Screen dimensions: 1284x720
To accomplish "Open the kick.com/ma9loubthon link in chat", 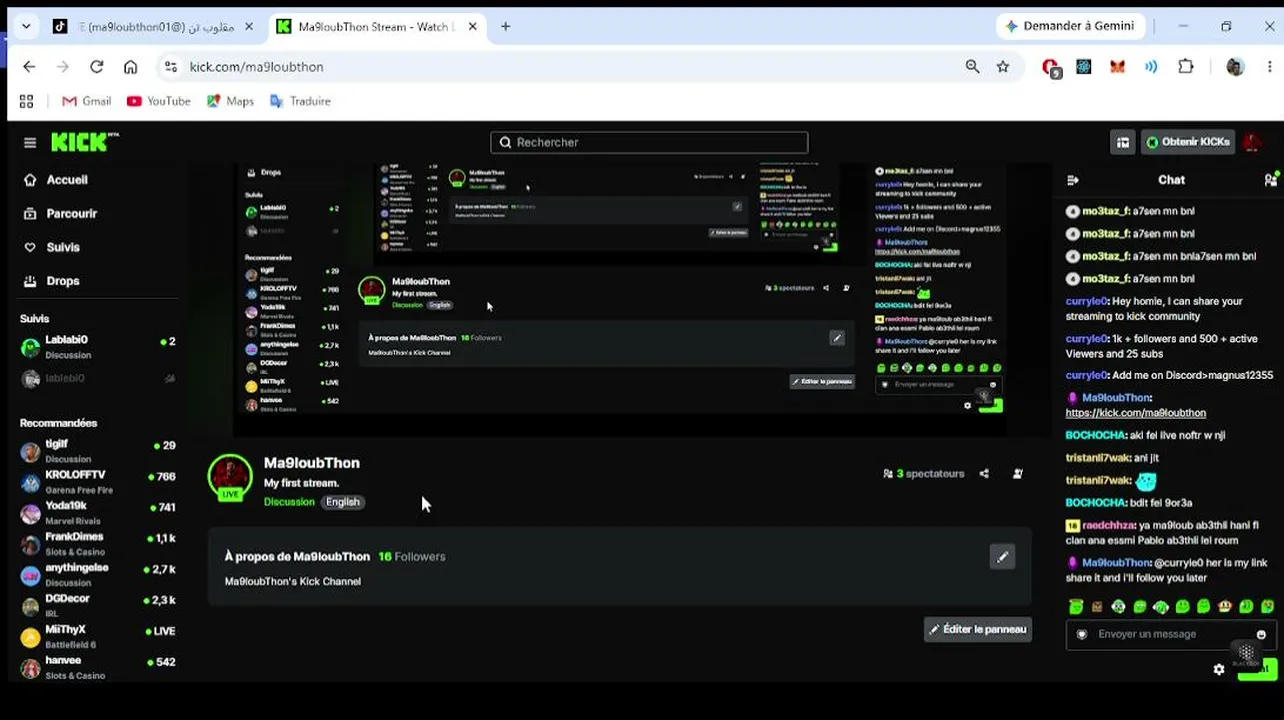I will coord(1136,413).
